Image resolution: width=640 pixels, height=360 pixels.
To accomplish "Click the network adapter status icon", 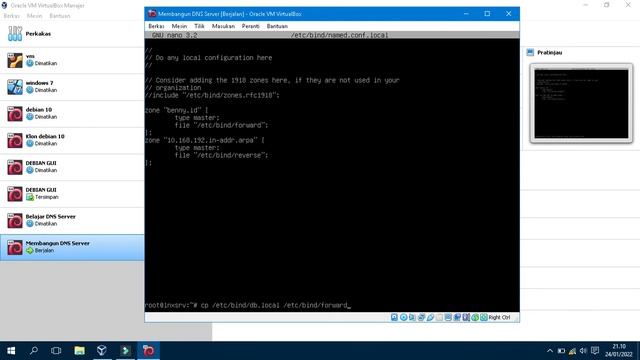I will tap(421, 317).
